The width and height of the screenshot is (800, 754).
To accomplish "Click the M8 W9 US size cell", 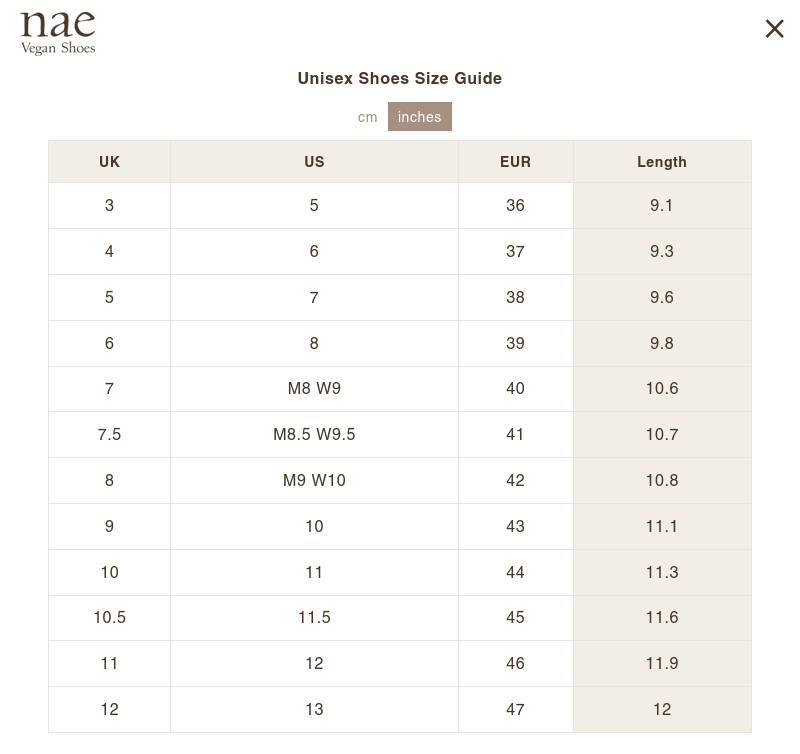I will coord(314,388).
